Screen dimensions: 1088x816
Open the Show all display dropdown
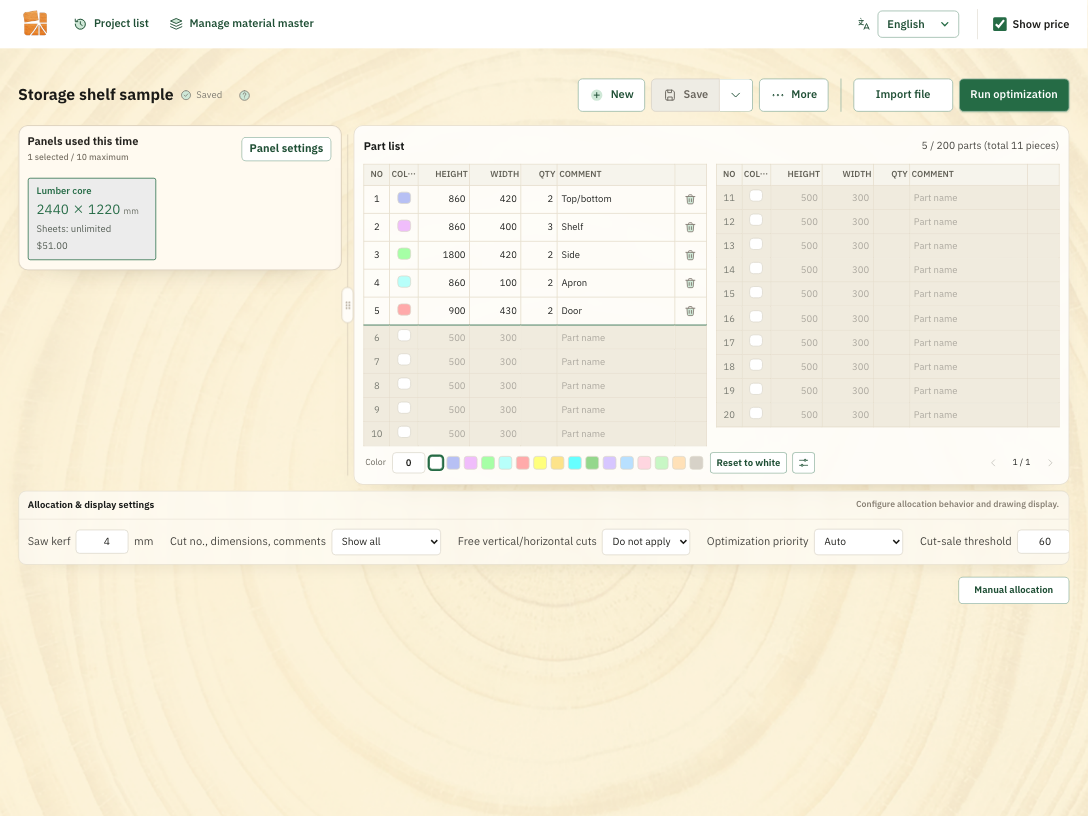(386, 542)
